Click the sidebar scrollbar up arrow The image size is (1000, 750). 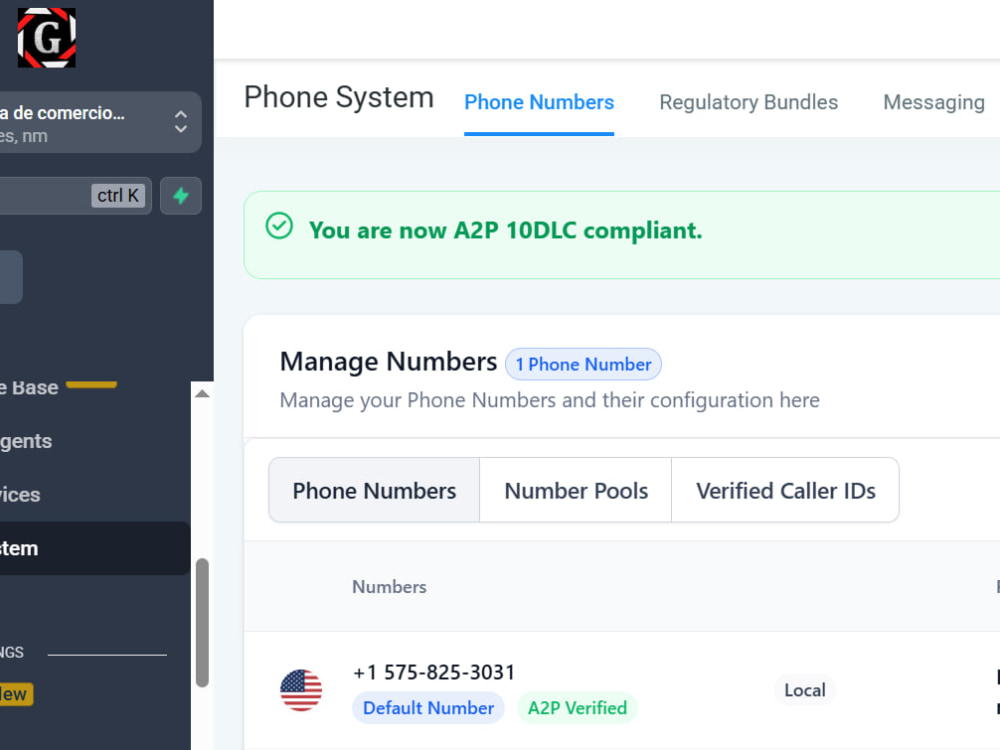202,393
